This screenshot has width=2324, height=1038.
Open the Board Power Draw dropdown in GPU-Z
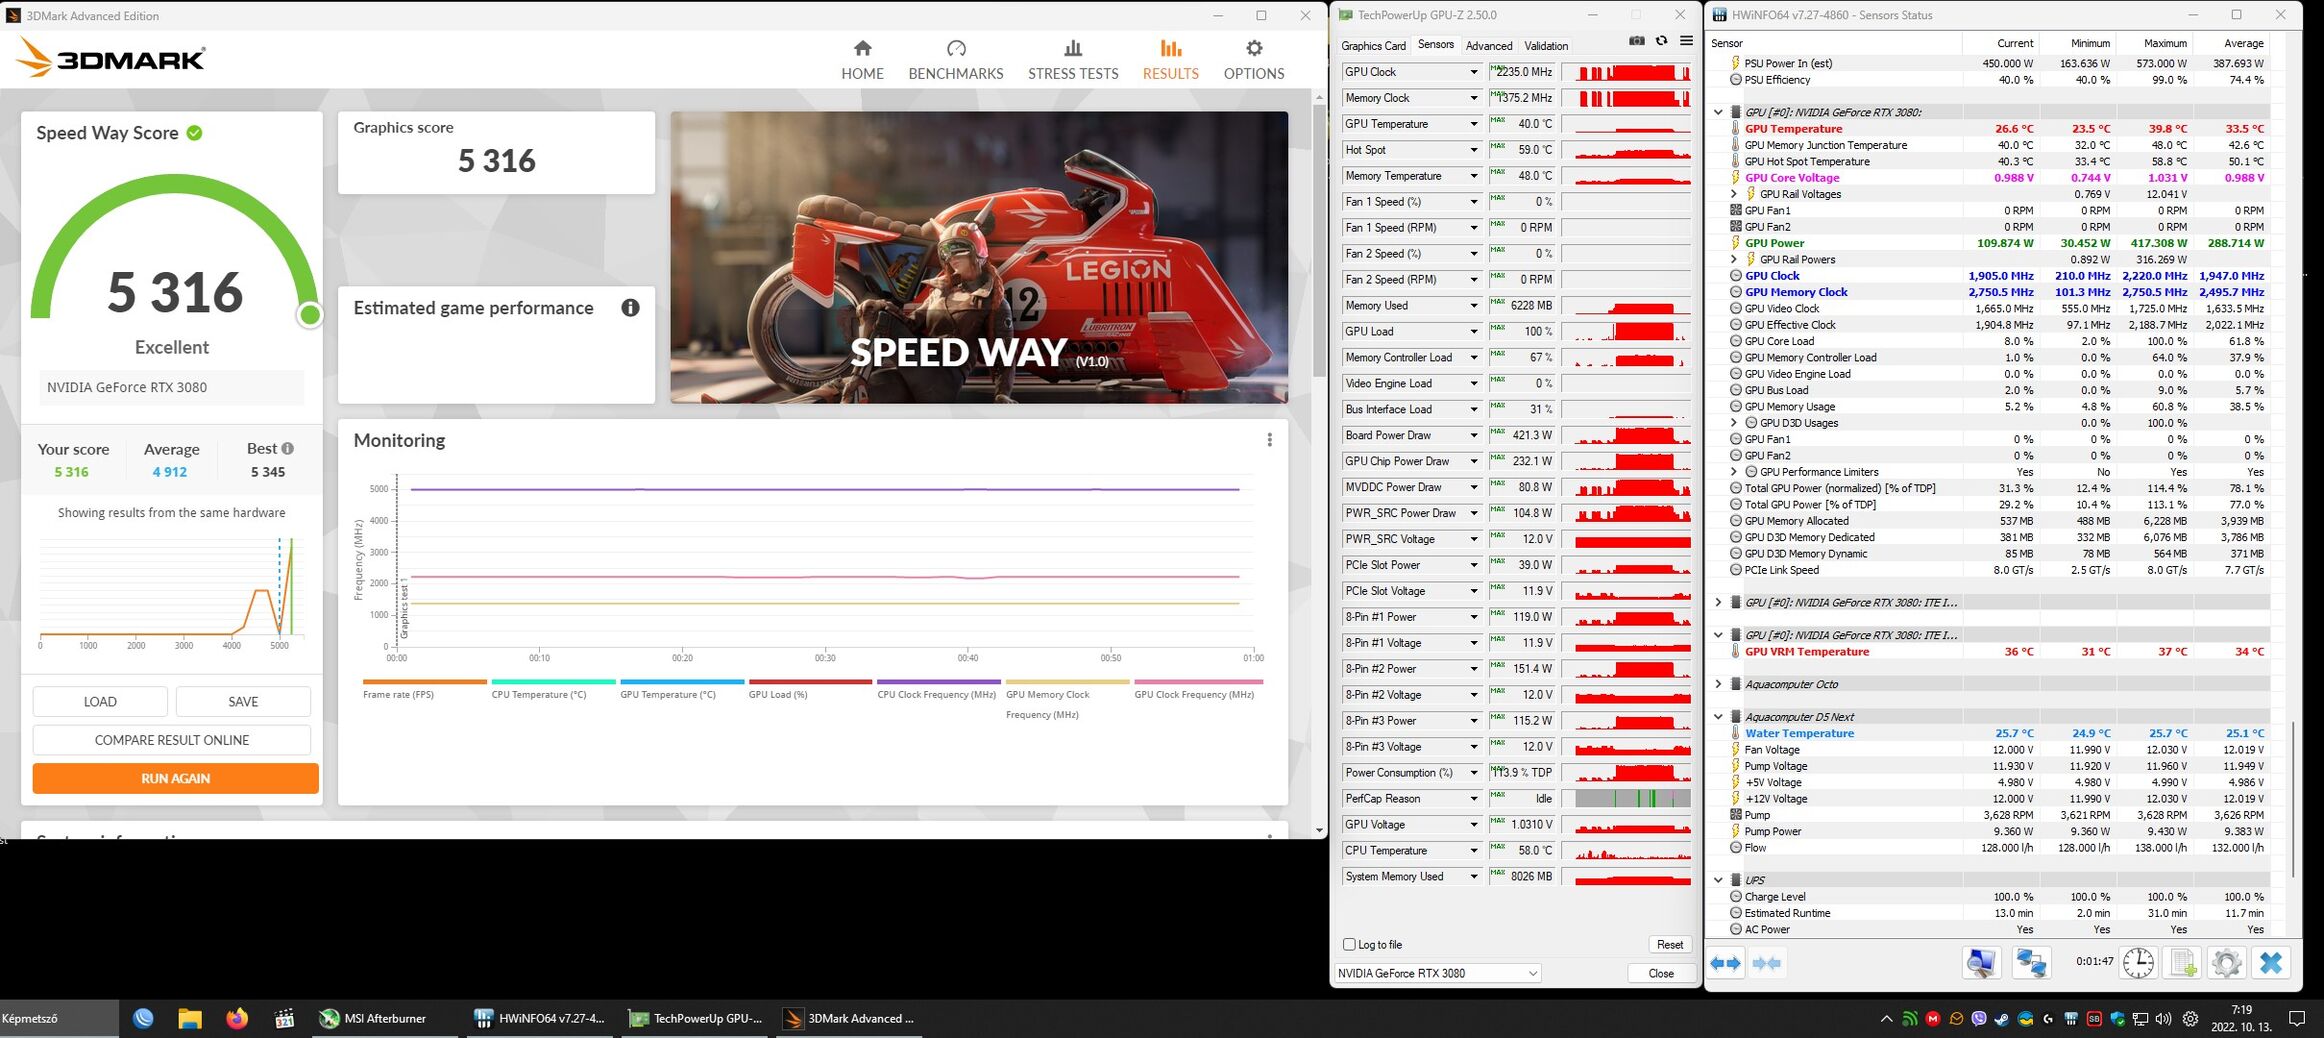(x=1474, y=436)
